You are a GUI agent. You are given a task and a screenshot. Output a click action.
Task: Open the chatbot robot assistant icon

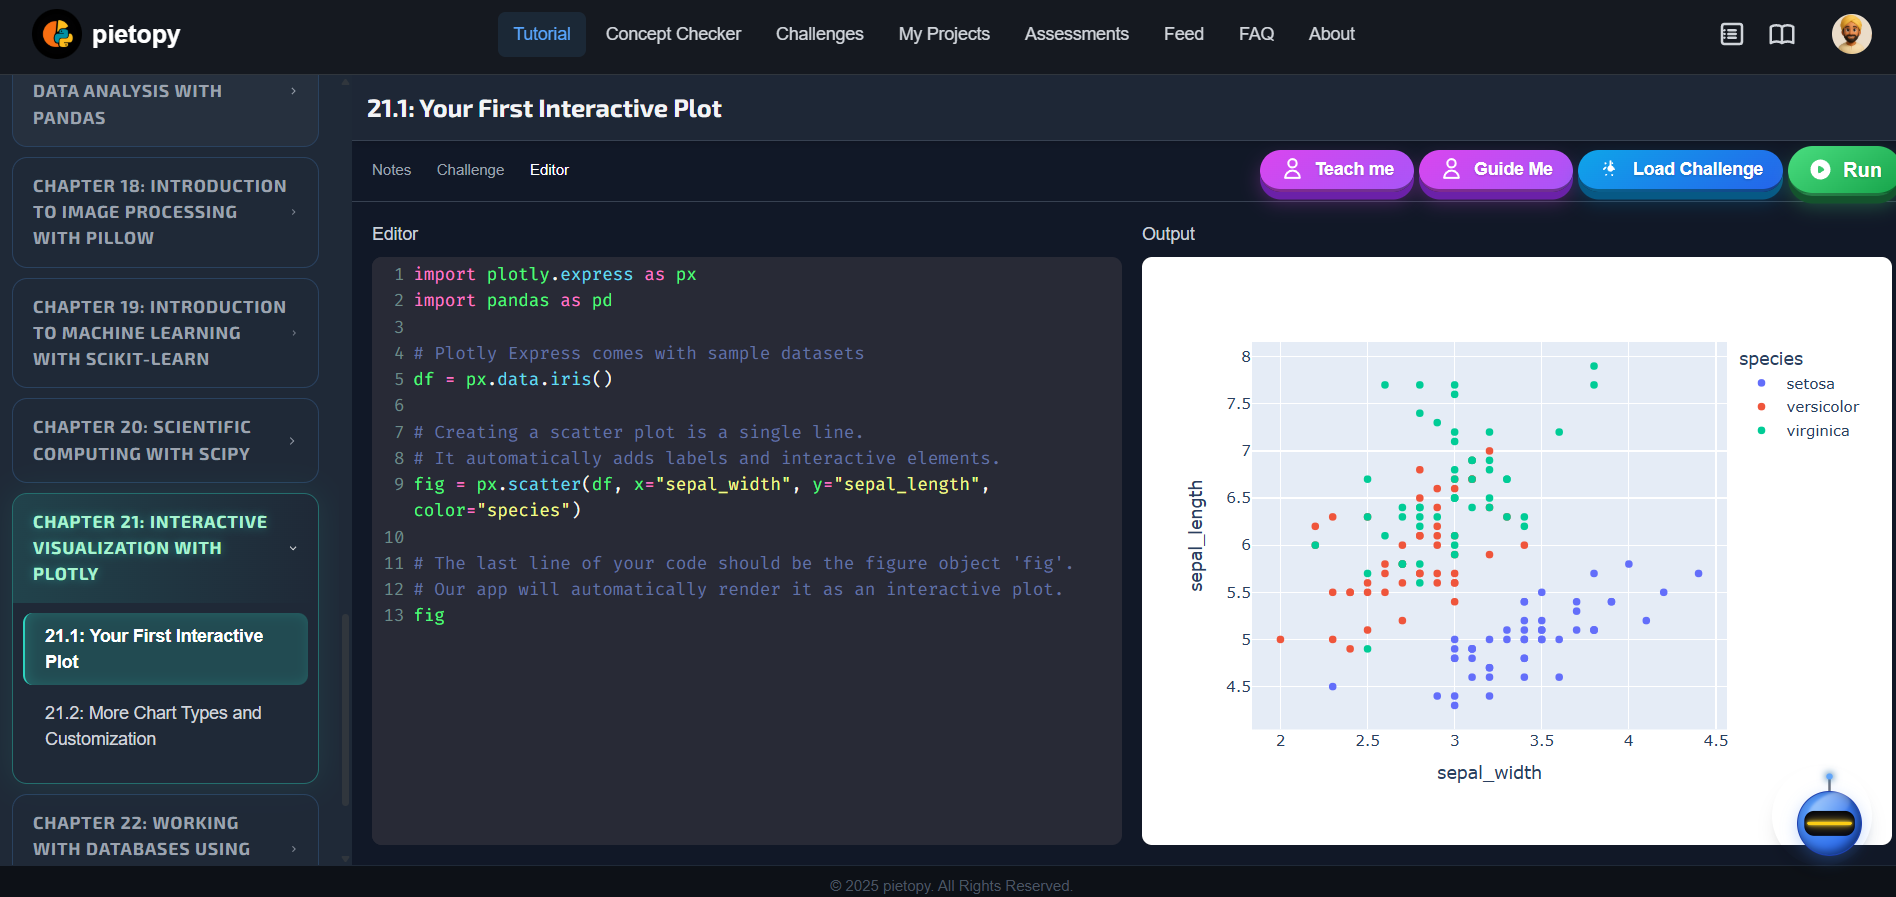[x=1828, y=822]
